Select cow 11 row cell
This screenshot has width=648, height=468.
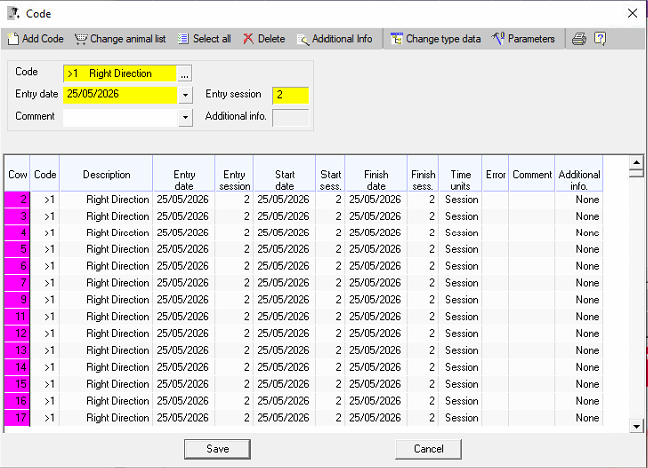17,317
